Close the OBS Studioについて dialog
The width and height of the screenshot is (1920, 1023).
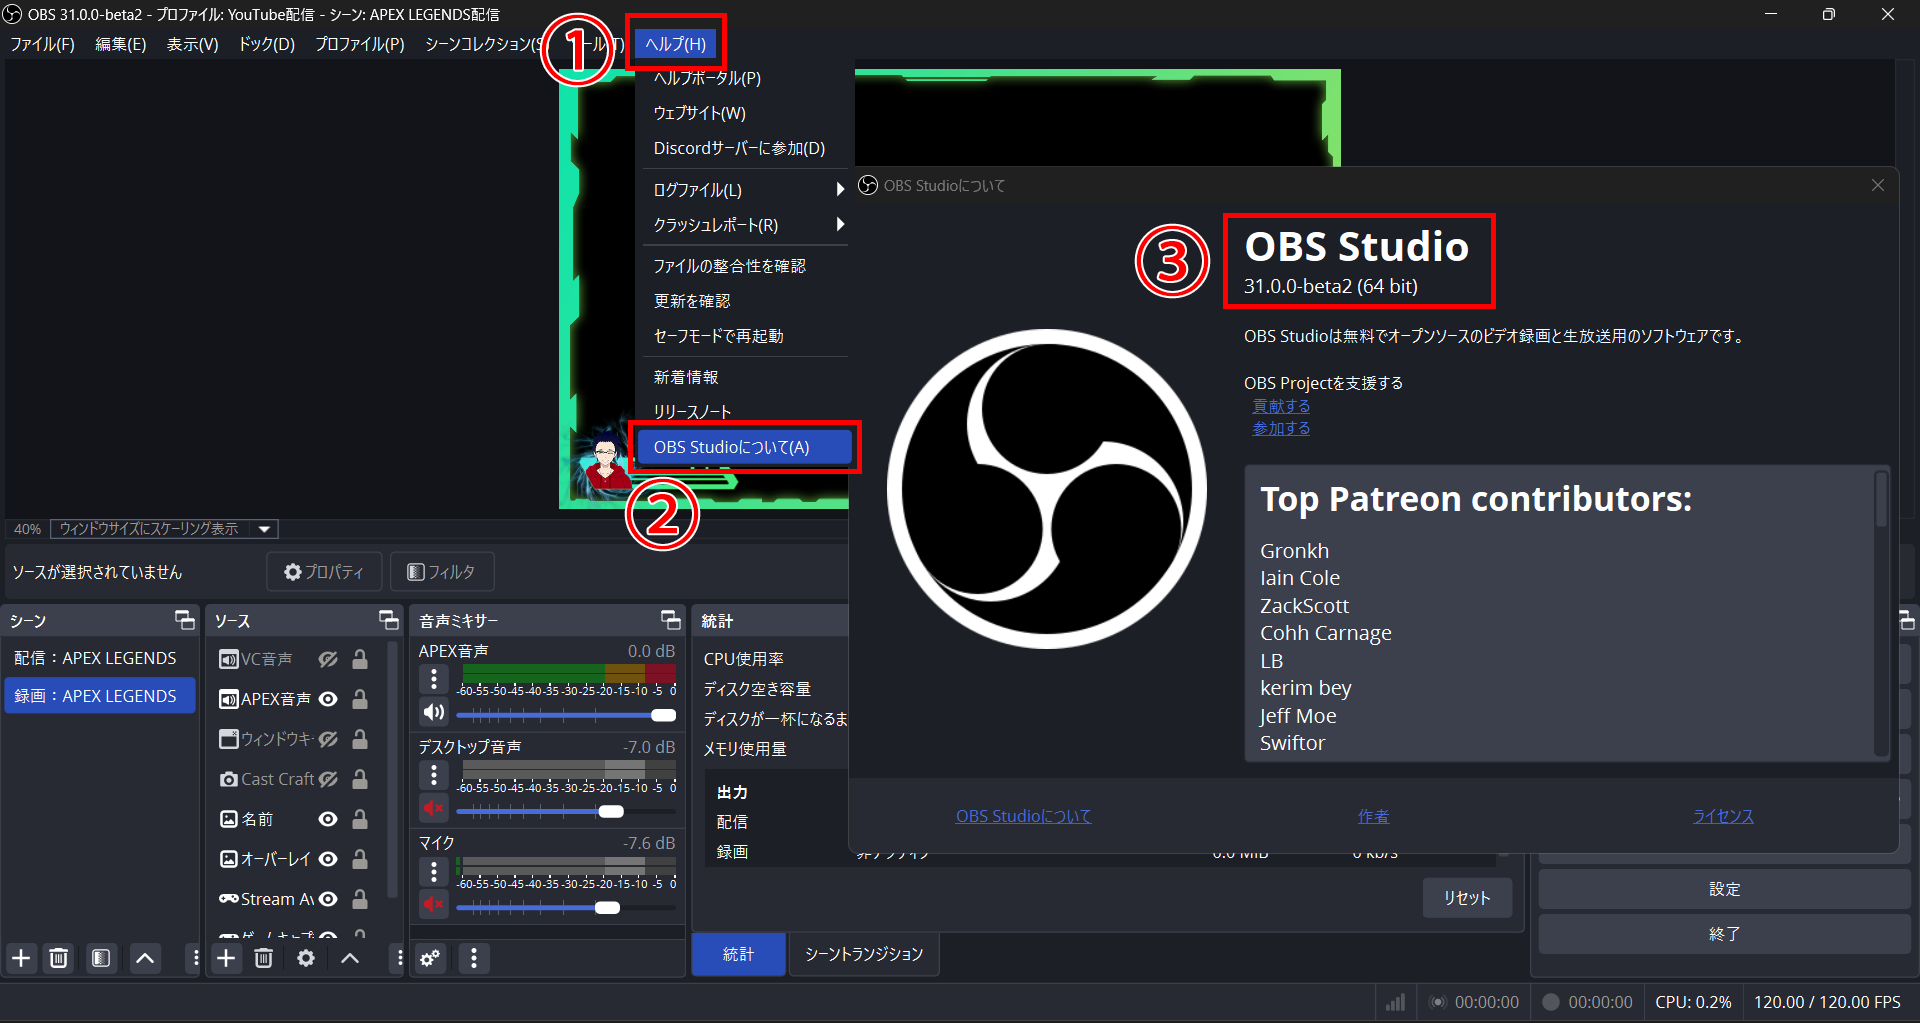(x=1878, y=185)
